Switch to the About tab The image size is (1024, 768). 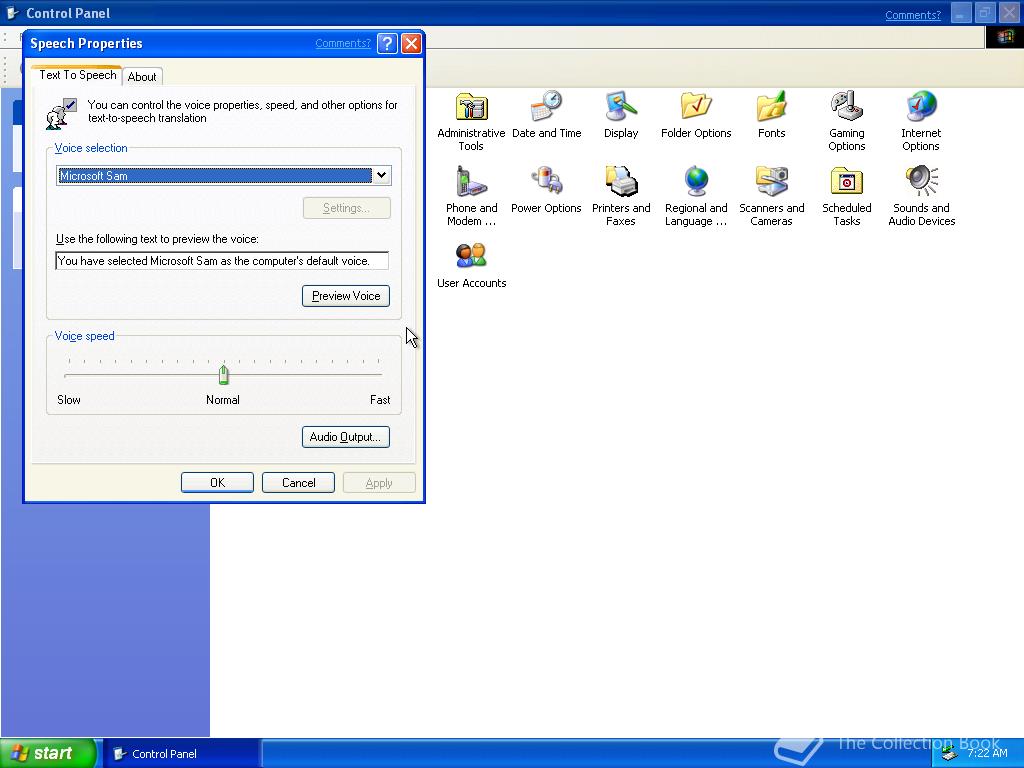[x=142, y=76]
